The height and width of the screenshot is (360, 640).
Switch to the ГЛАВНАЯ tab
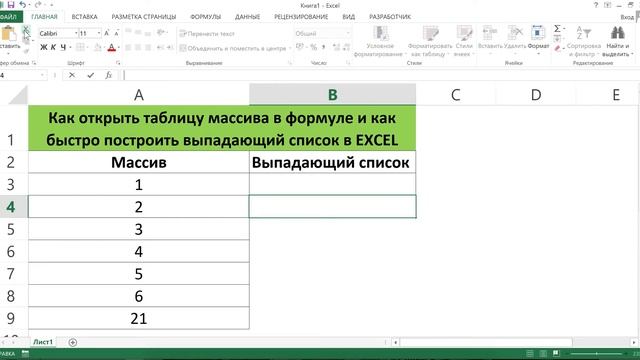[44, 17]
